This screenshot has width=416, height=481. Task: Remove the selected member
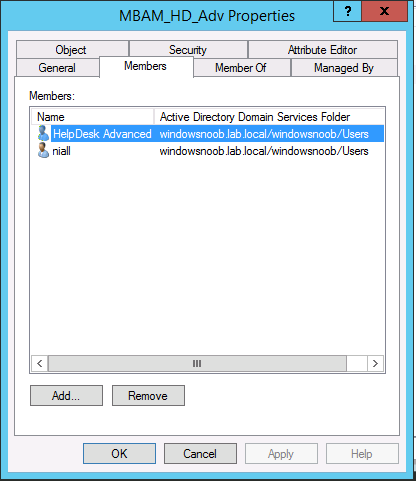coord(148,396)
